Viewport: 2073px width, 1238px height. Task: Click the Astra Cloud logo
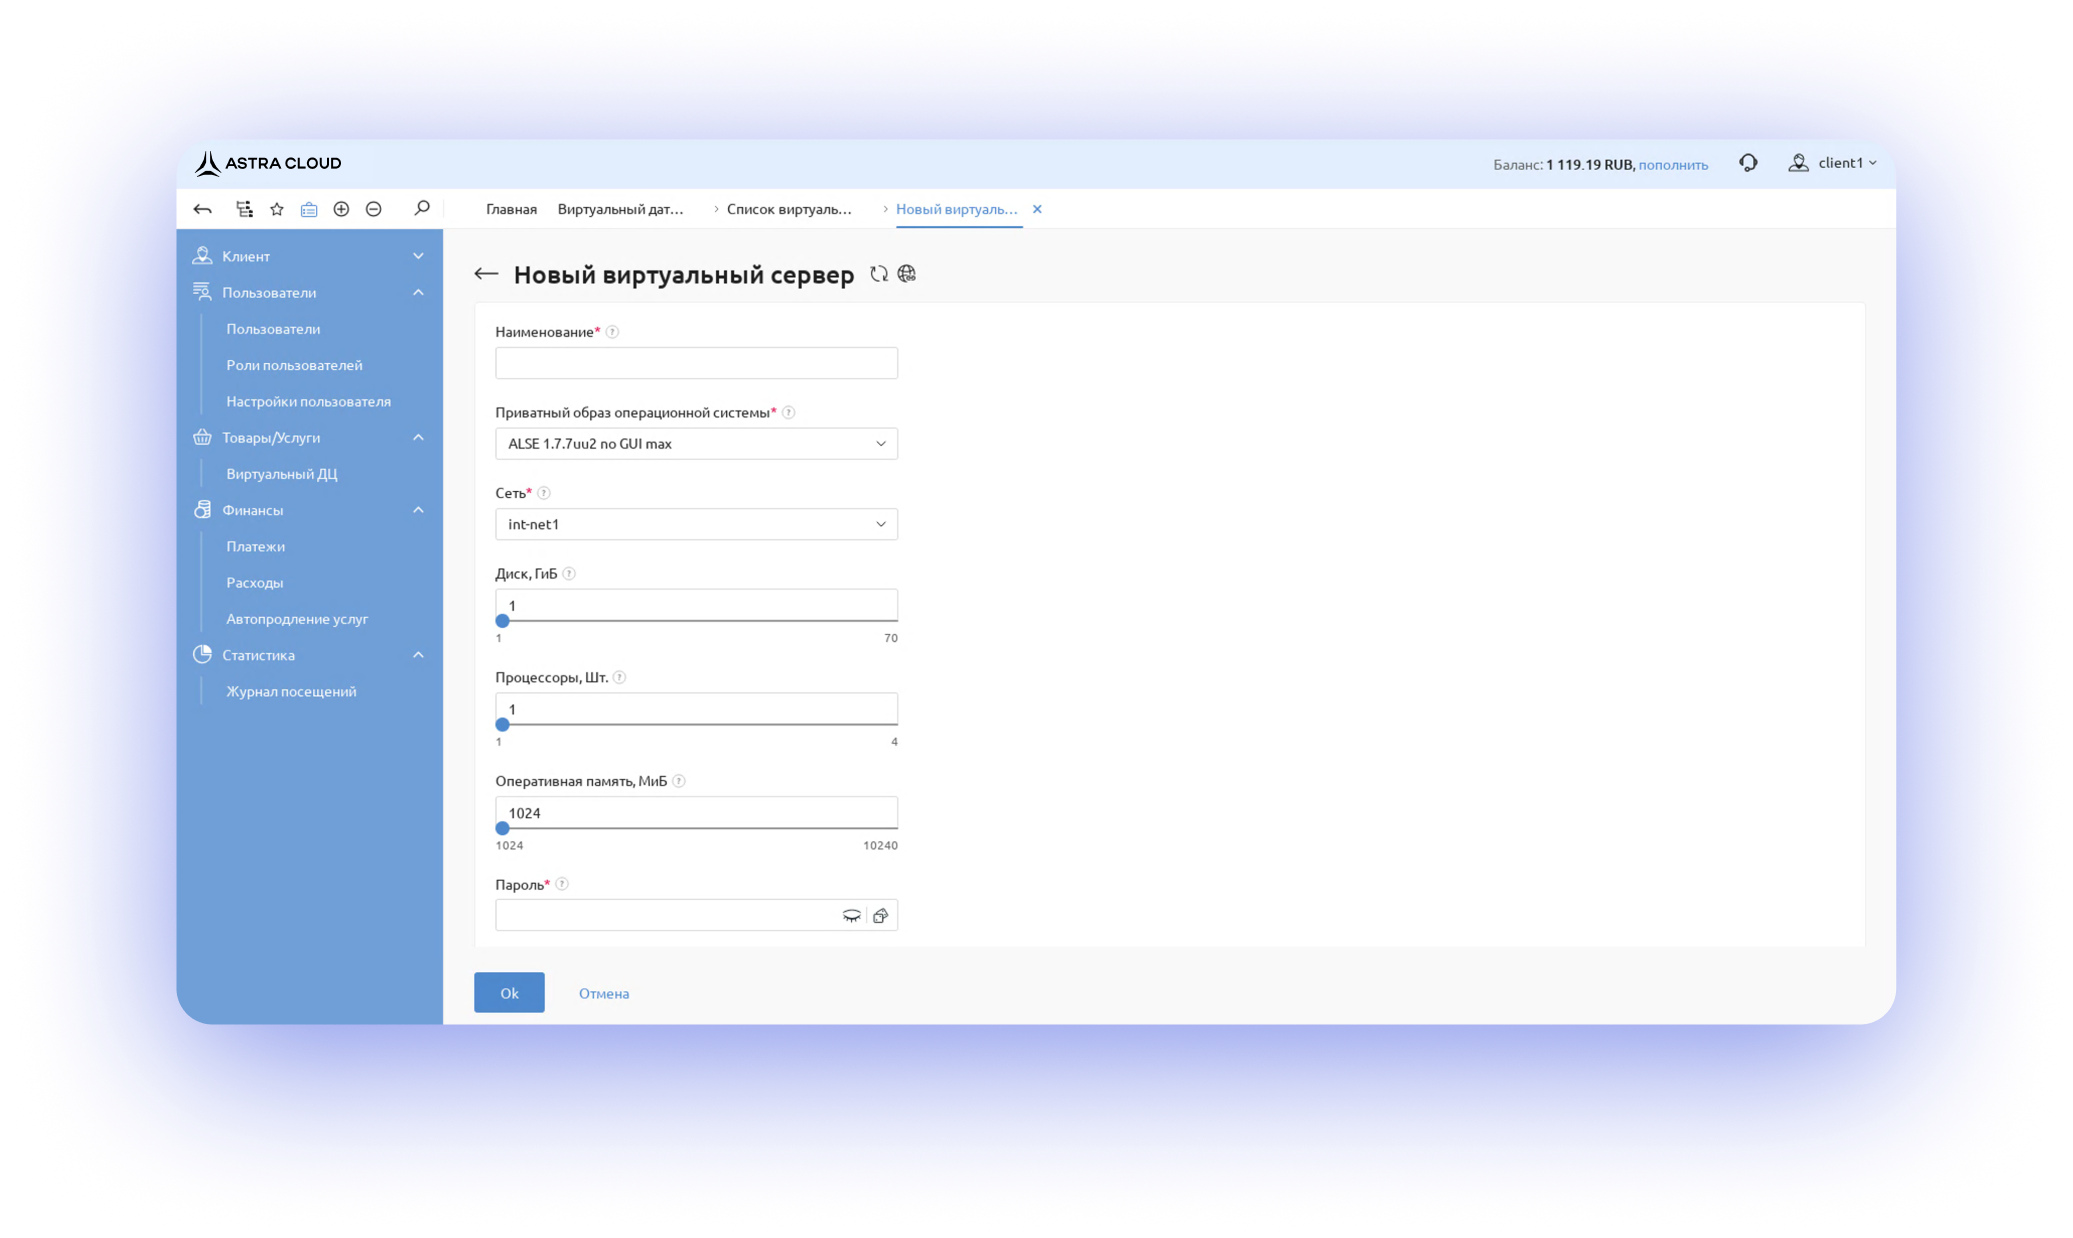[267, 163]
